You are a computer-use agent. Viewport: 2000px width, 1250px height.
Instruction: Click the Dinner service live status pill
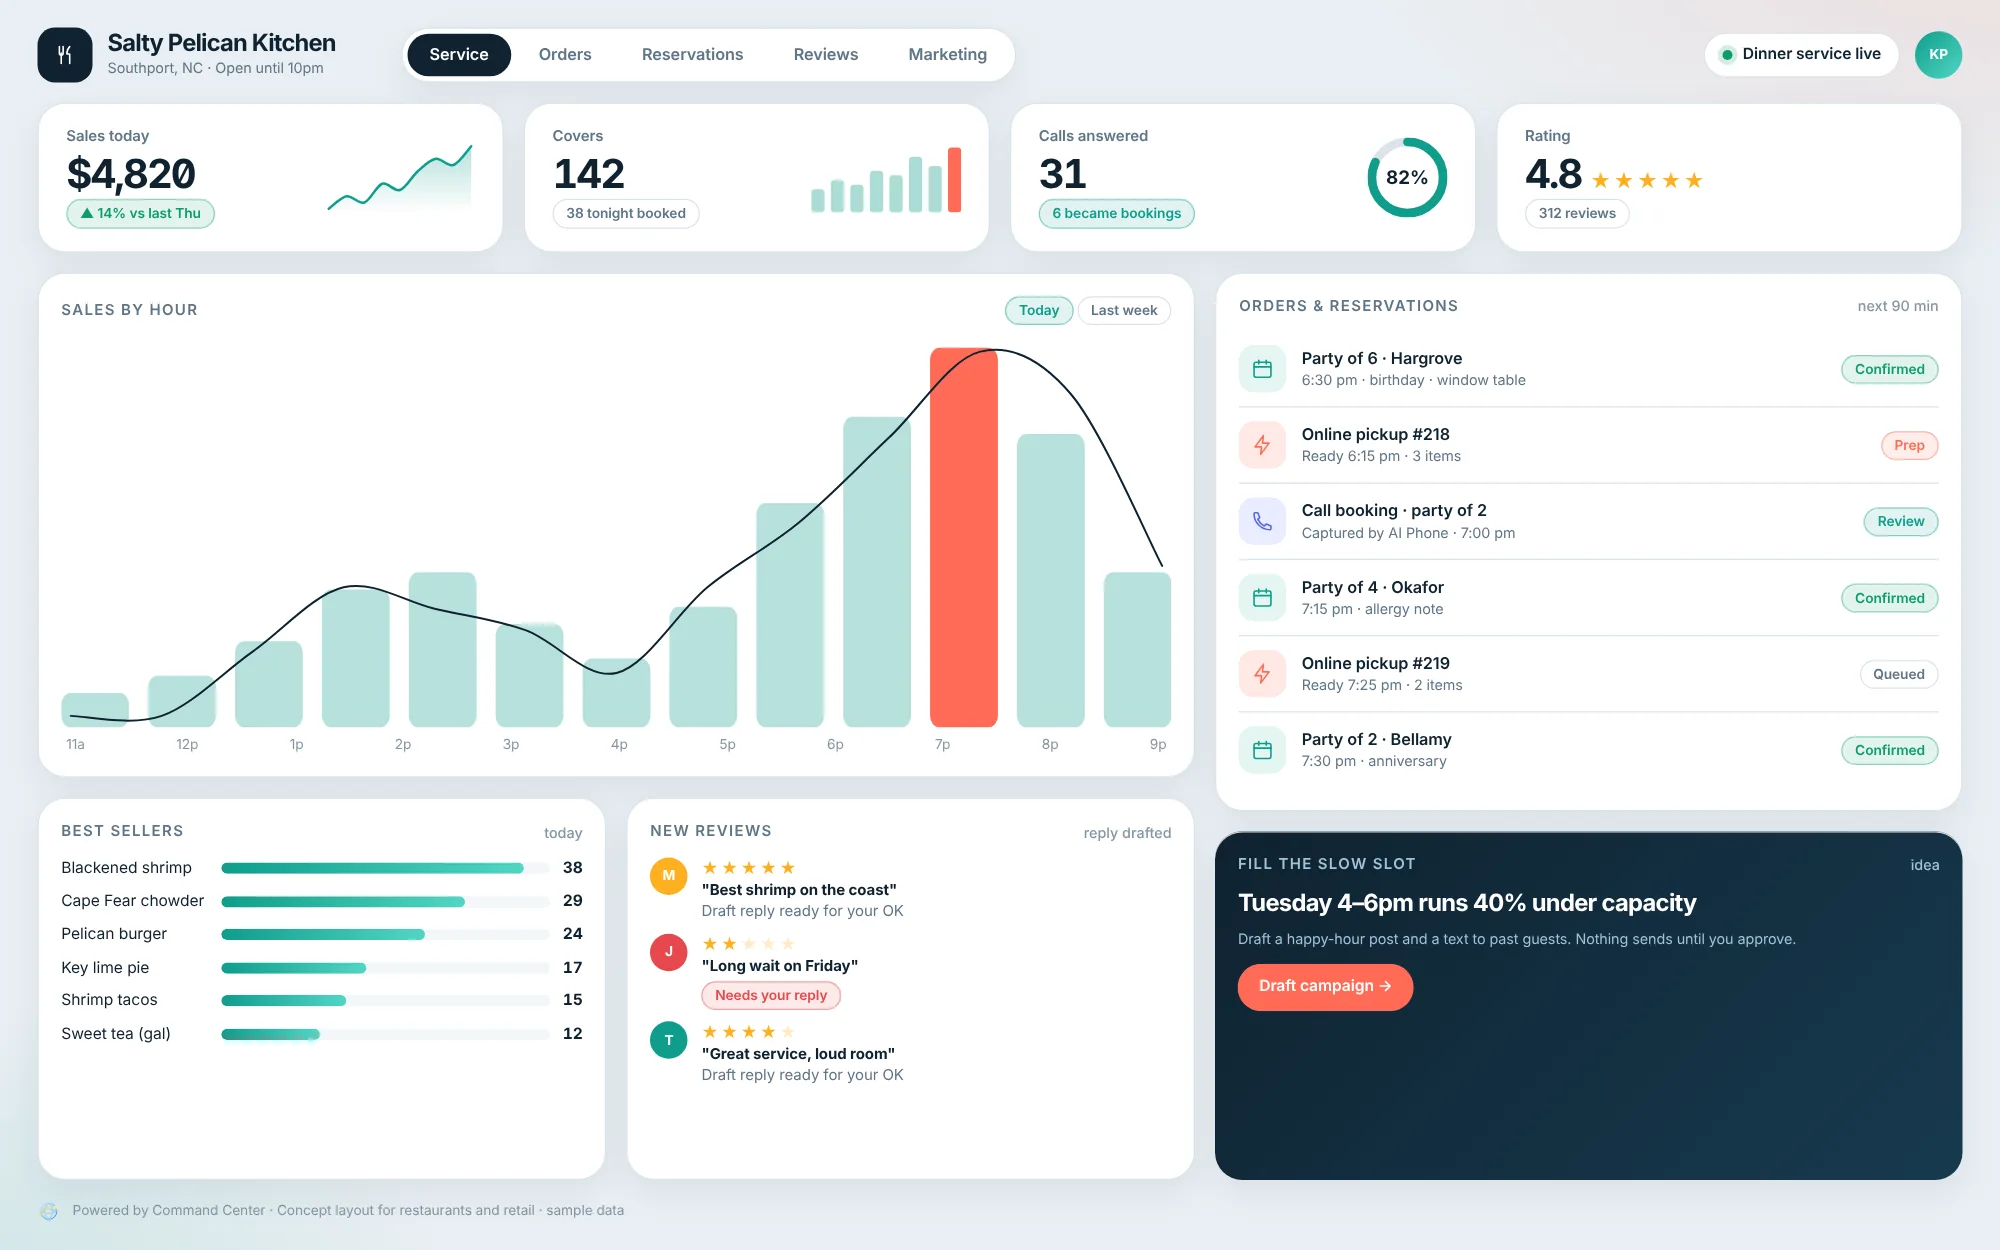1801,55
